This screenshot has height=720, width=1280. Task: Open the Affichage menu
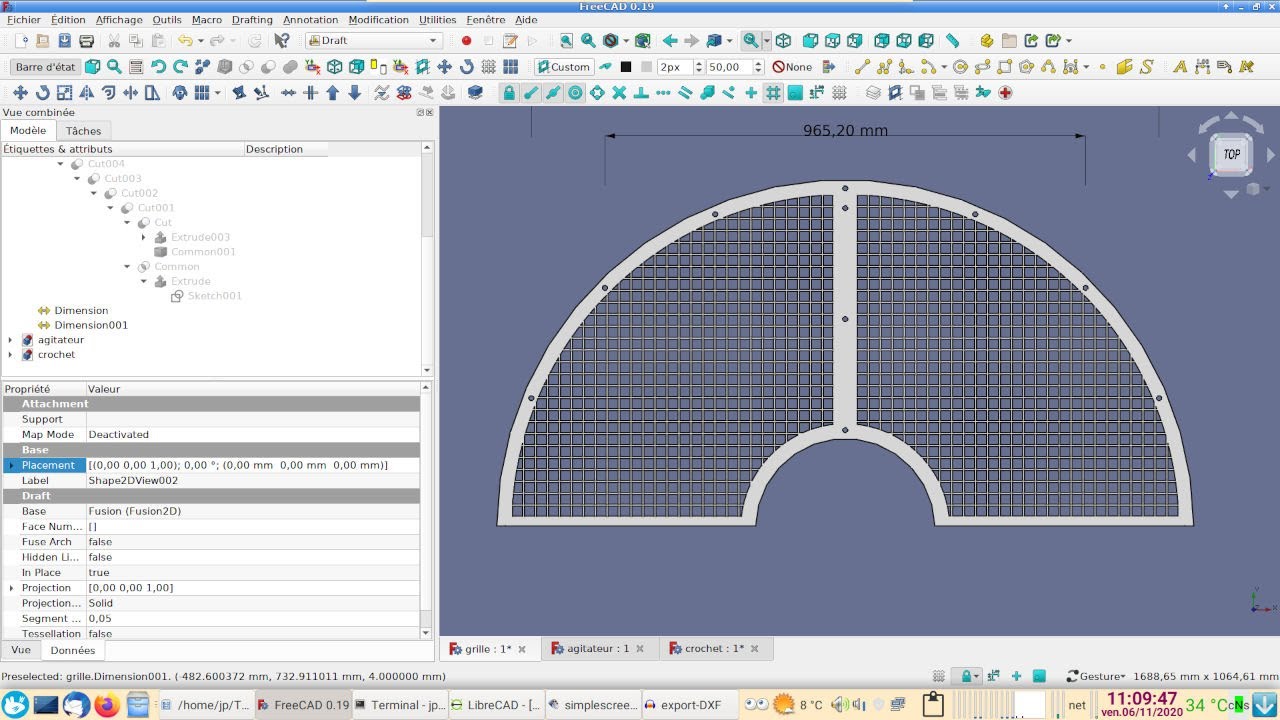pos(119,19)
